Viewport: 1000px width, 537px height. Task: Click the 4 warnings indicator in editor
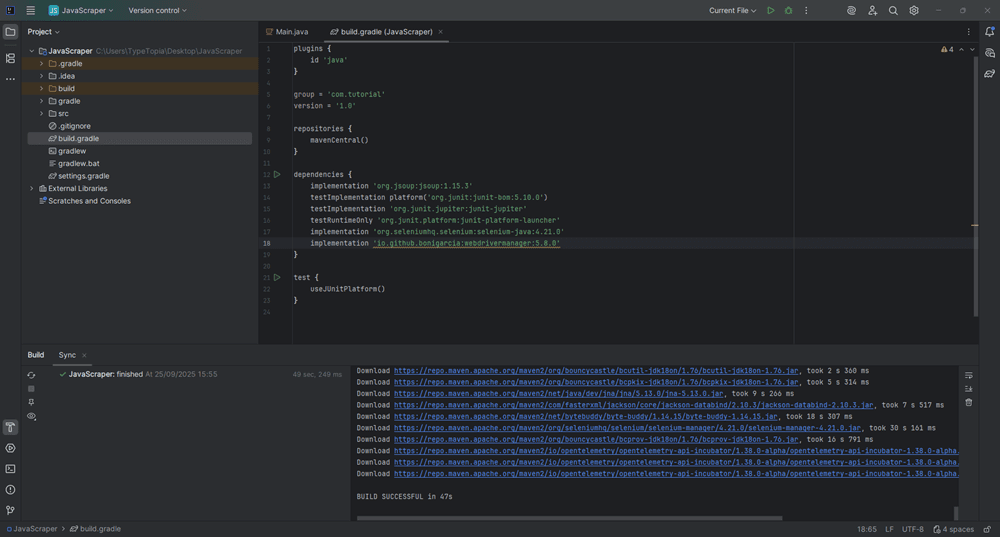[947, 49]
